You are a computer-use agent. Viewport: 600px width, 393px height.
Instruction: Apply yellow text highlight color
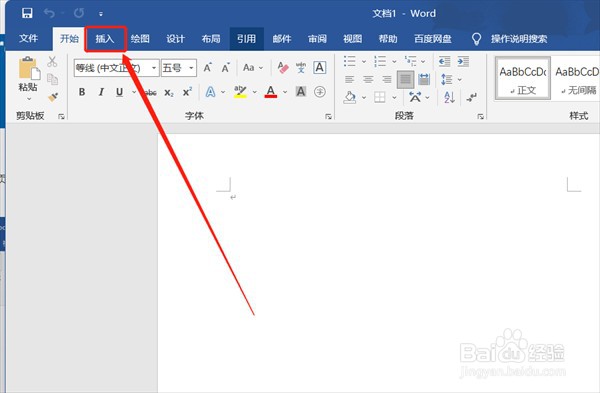click(240, 92)
